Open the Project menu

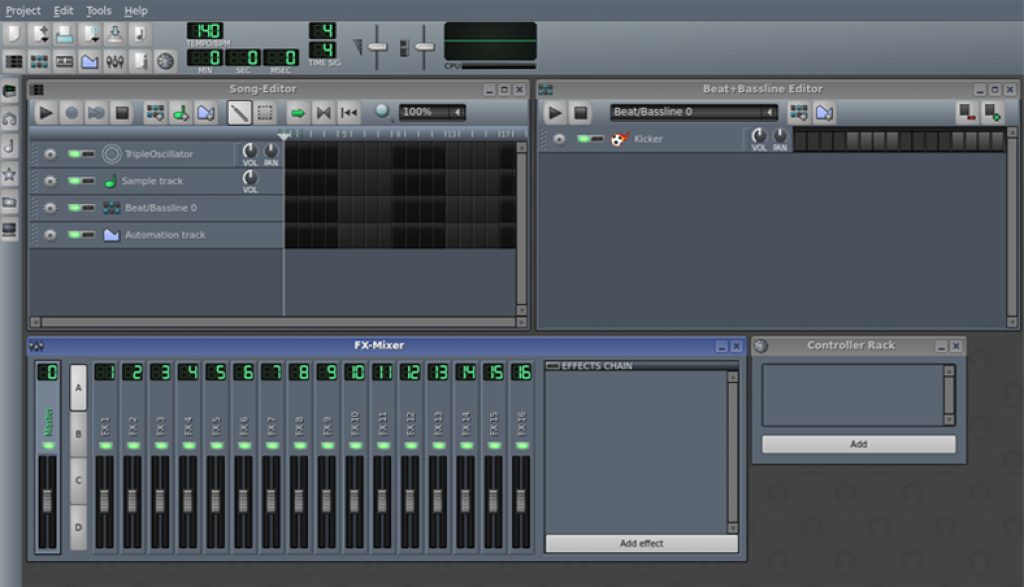[x=23, y=10]
